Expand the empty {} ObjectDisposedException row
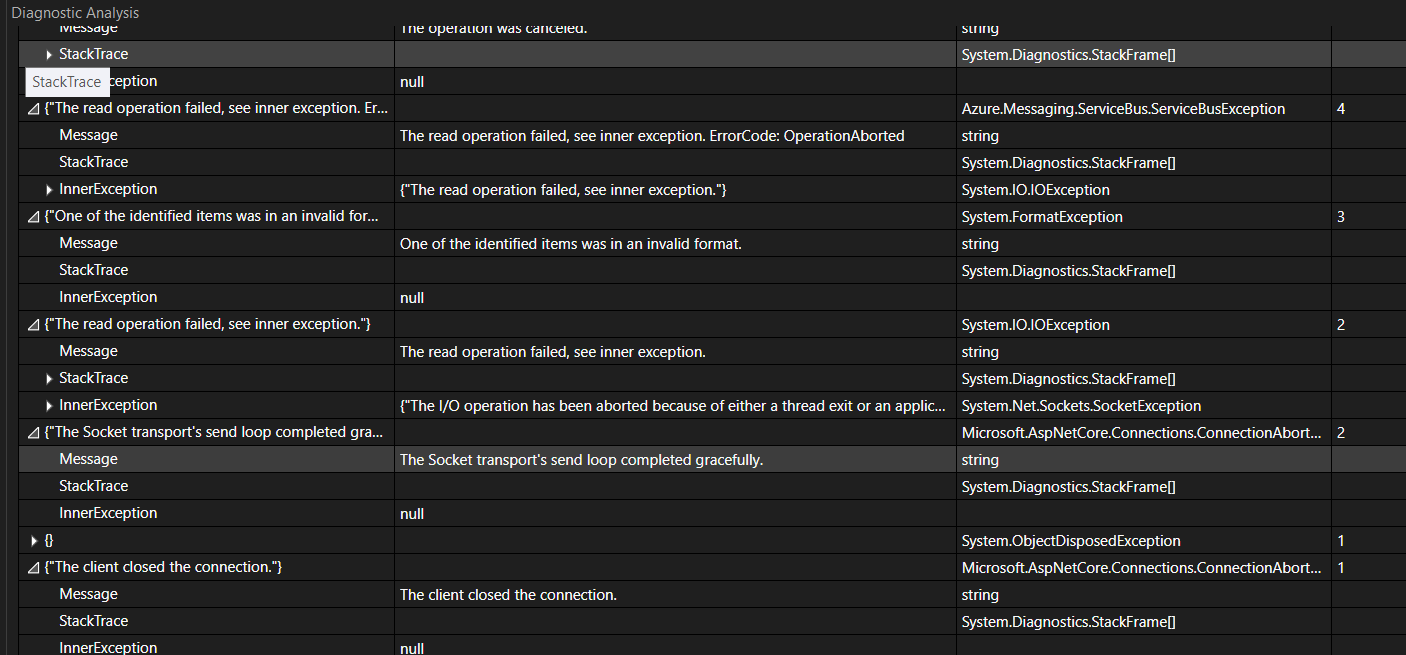Image resolution: width=1406 pixels, height=655 pixels. tap(35, 541)
